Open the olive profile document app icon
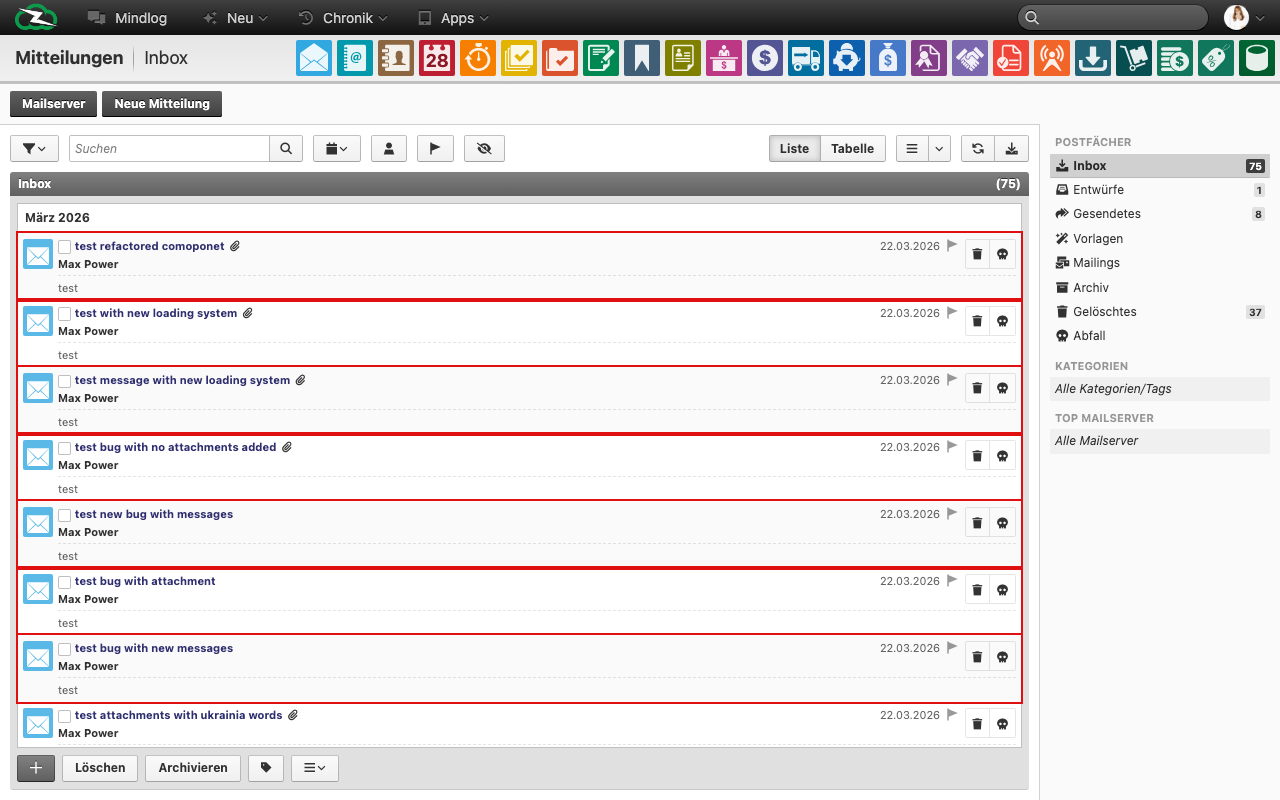The height and width of the screenshot is (800, 1280). [x=683, y=58]
